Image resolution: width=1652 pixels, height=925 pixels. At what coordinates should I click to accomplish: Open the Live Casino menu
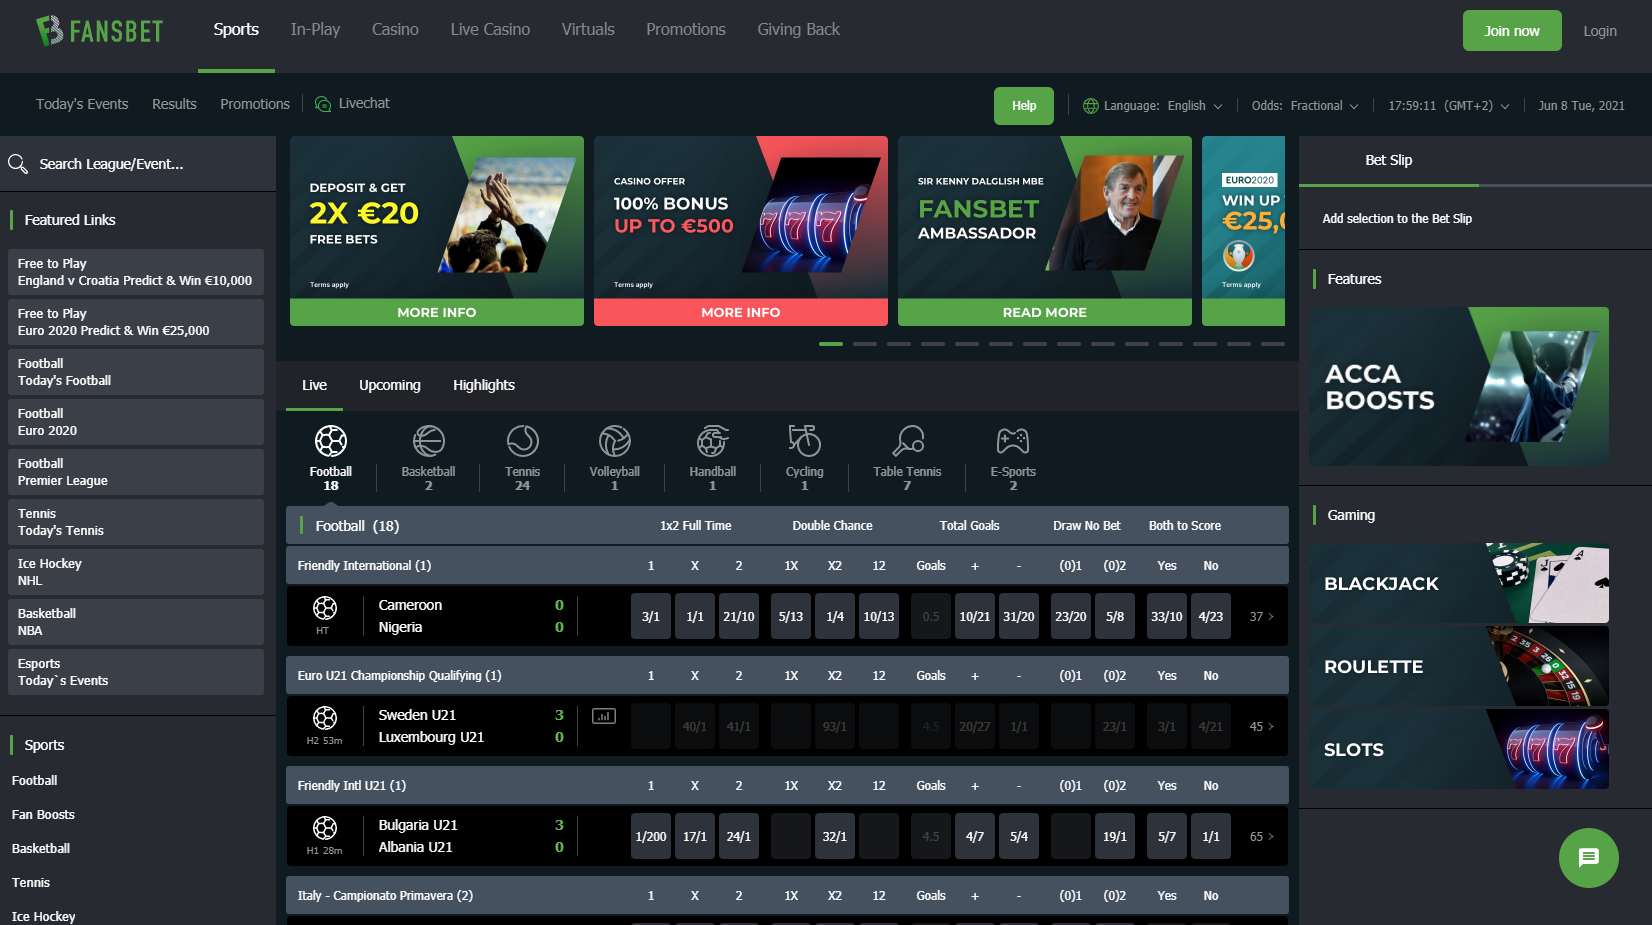point(490,30)
